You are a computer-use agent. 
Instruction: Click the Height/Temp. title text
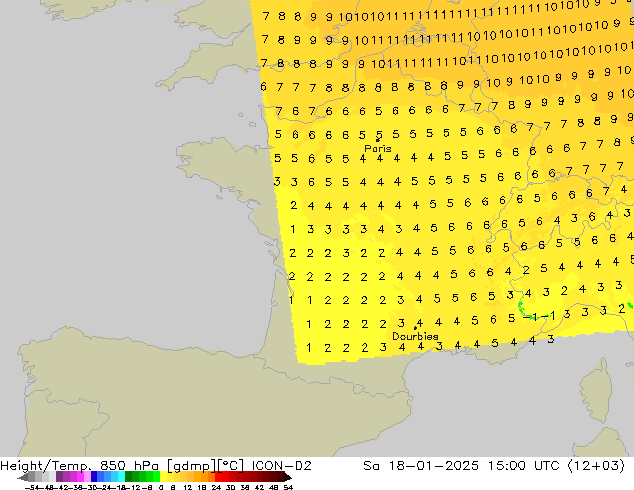(48, 466)
